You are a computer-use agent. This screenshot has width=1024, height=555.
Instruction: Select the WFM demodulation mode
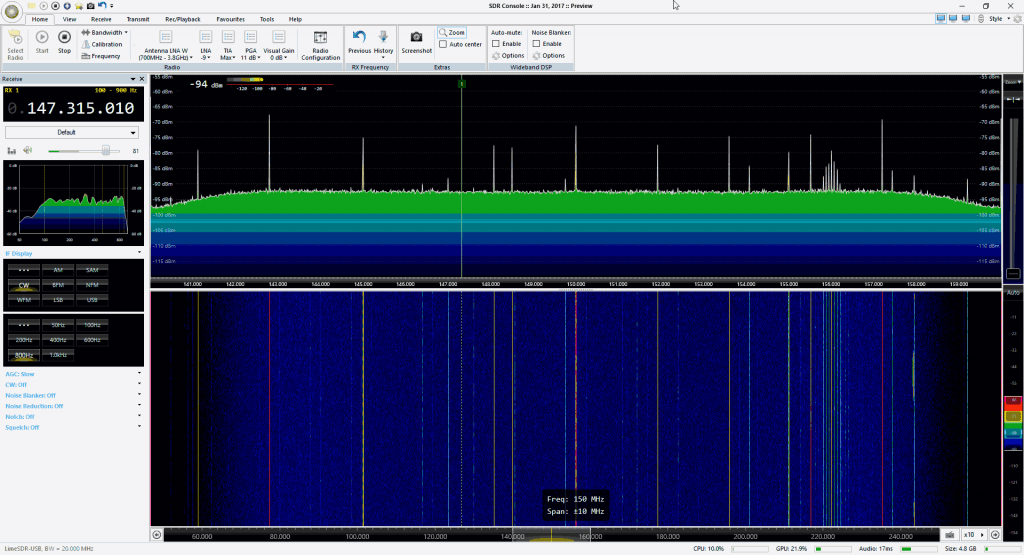point(23,300)
